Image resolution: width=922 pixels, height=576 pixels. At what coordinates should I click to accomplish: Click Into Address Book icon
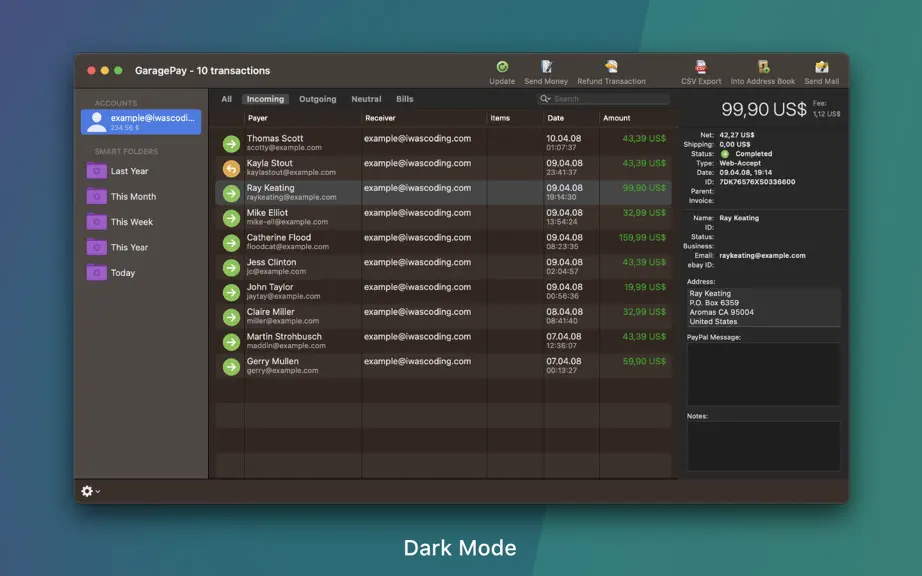tap(763, 67)
